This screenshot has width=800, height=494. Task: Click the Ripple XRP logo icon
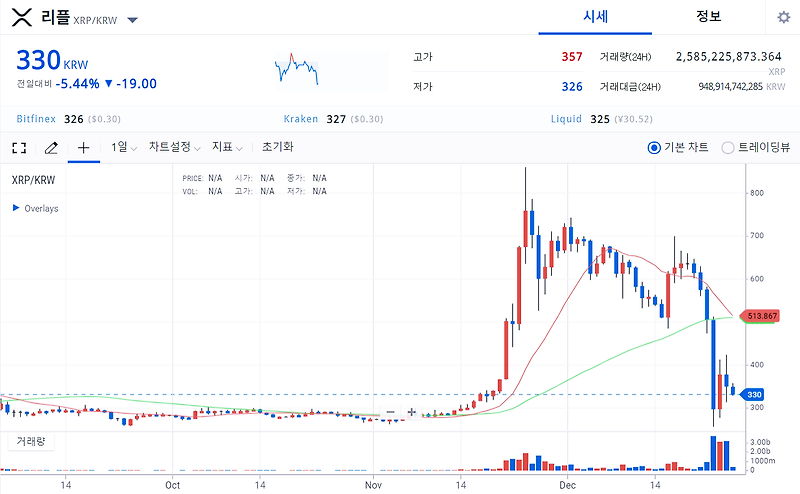(22, 18)
